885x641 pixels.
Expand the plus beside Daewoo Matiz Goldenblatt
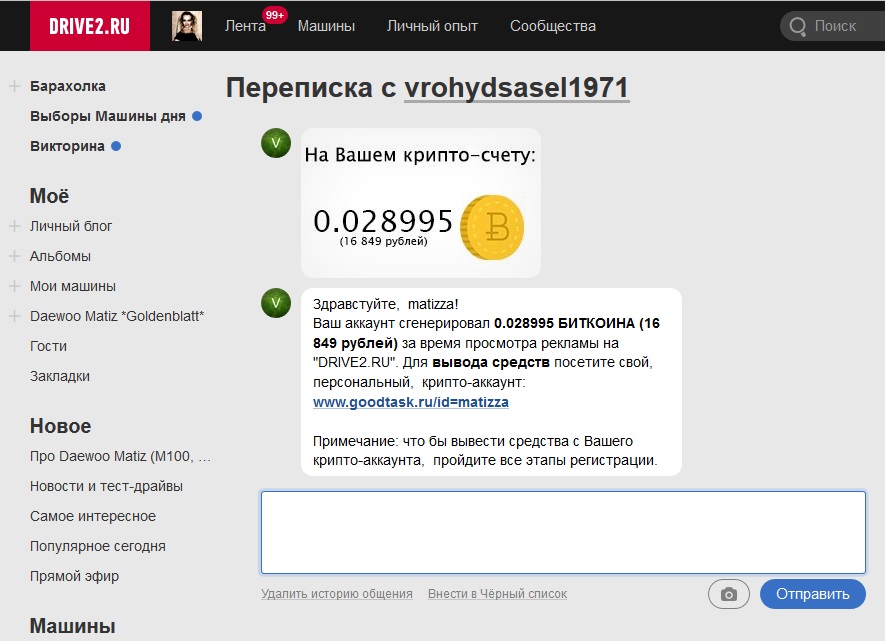15,317
